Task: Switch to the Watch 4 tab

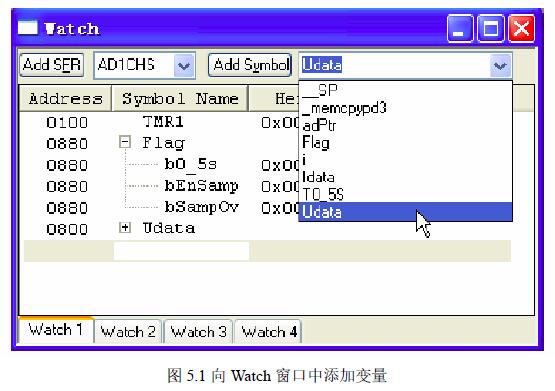Action: point(268,332)
